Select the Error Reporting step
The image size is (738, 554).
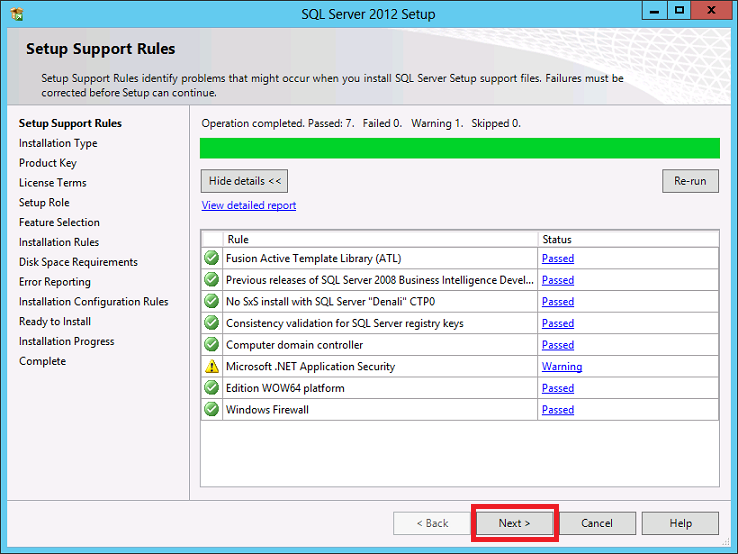55,281
